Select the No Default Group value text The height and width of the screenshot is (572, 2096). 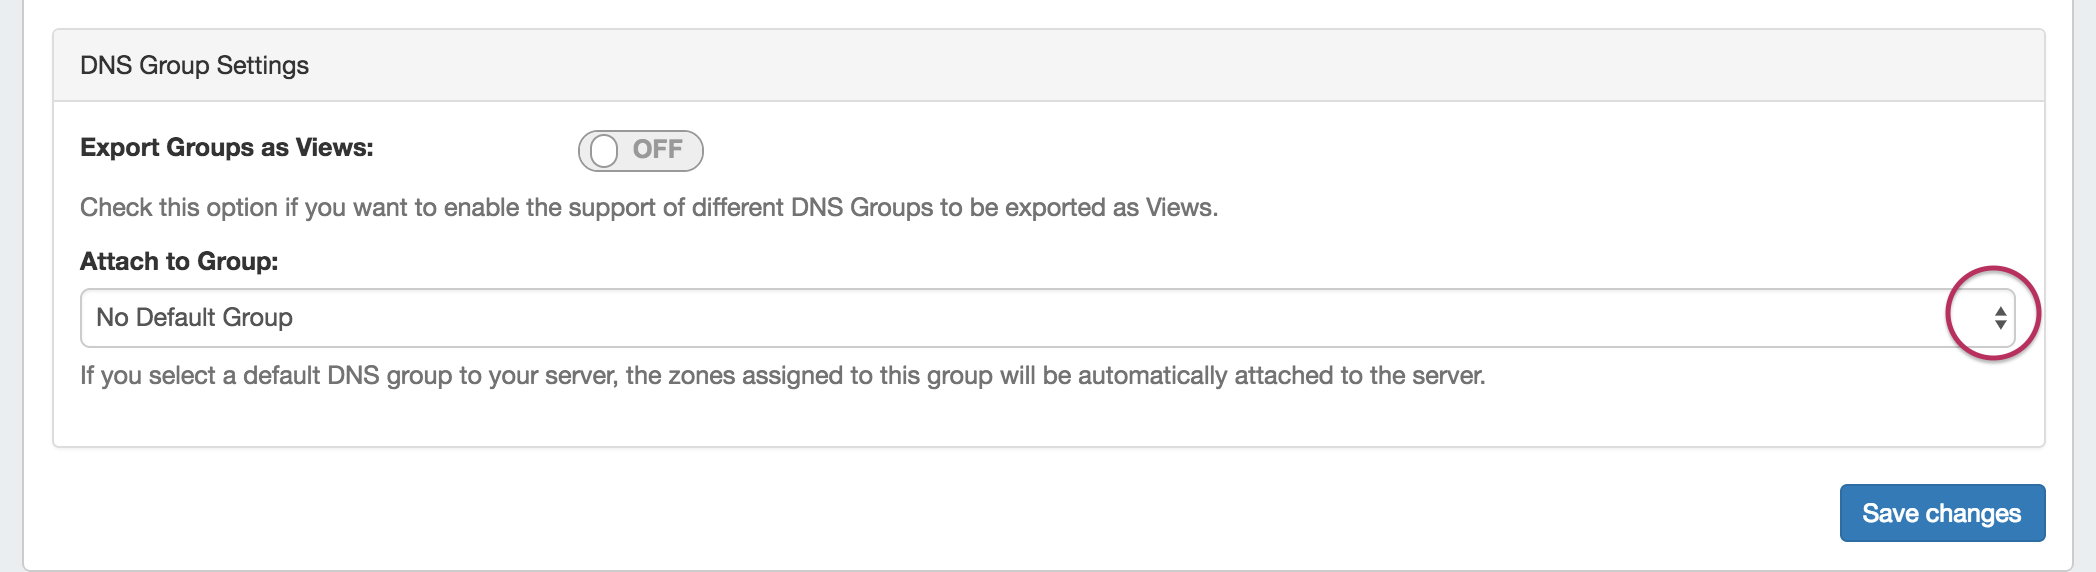pyautogui.click(x=194, y=318)
